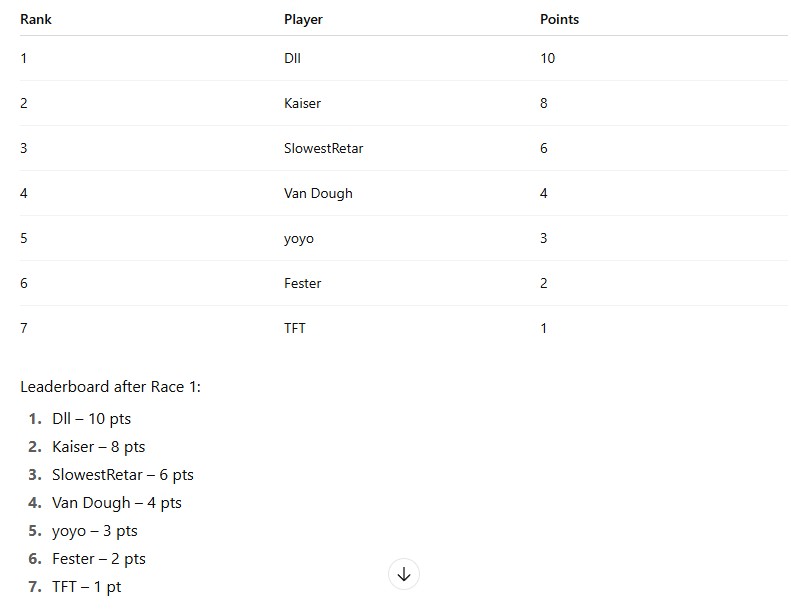Screen dimensions: 791x610
Task: Select list entry "Kaiser – 8 pts"
Action: tap(98, 447)
